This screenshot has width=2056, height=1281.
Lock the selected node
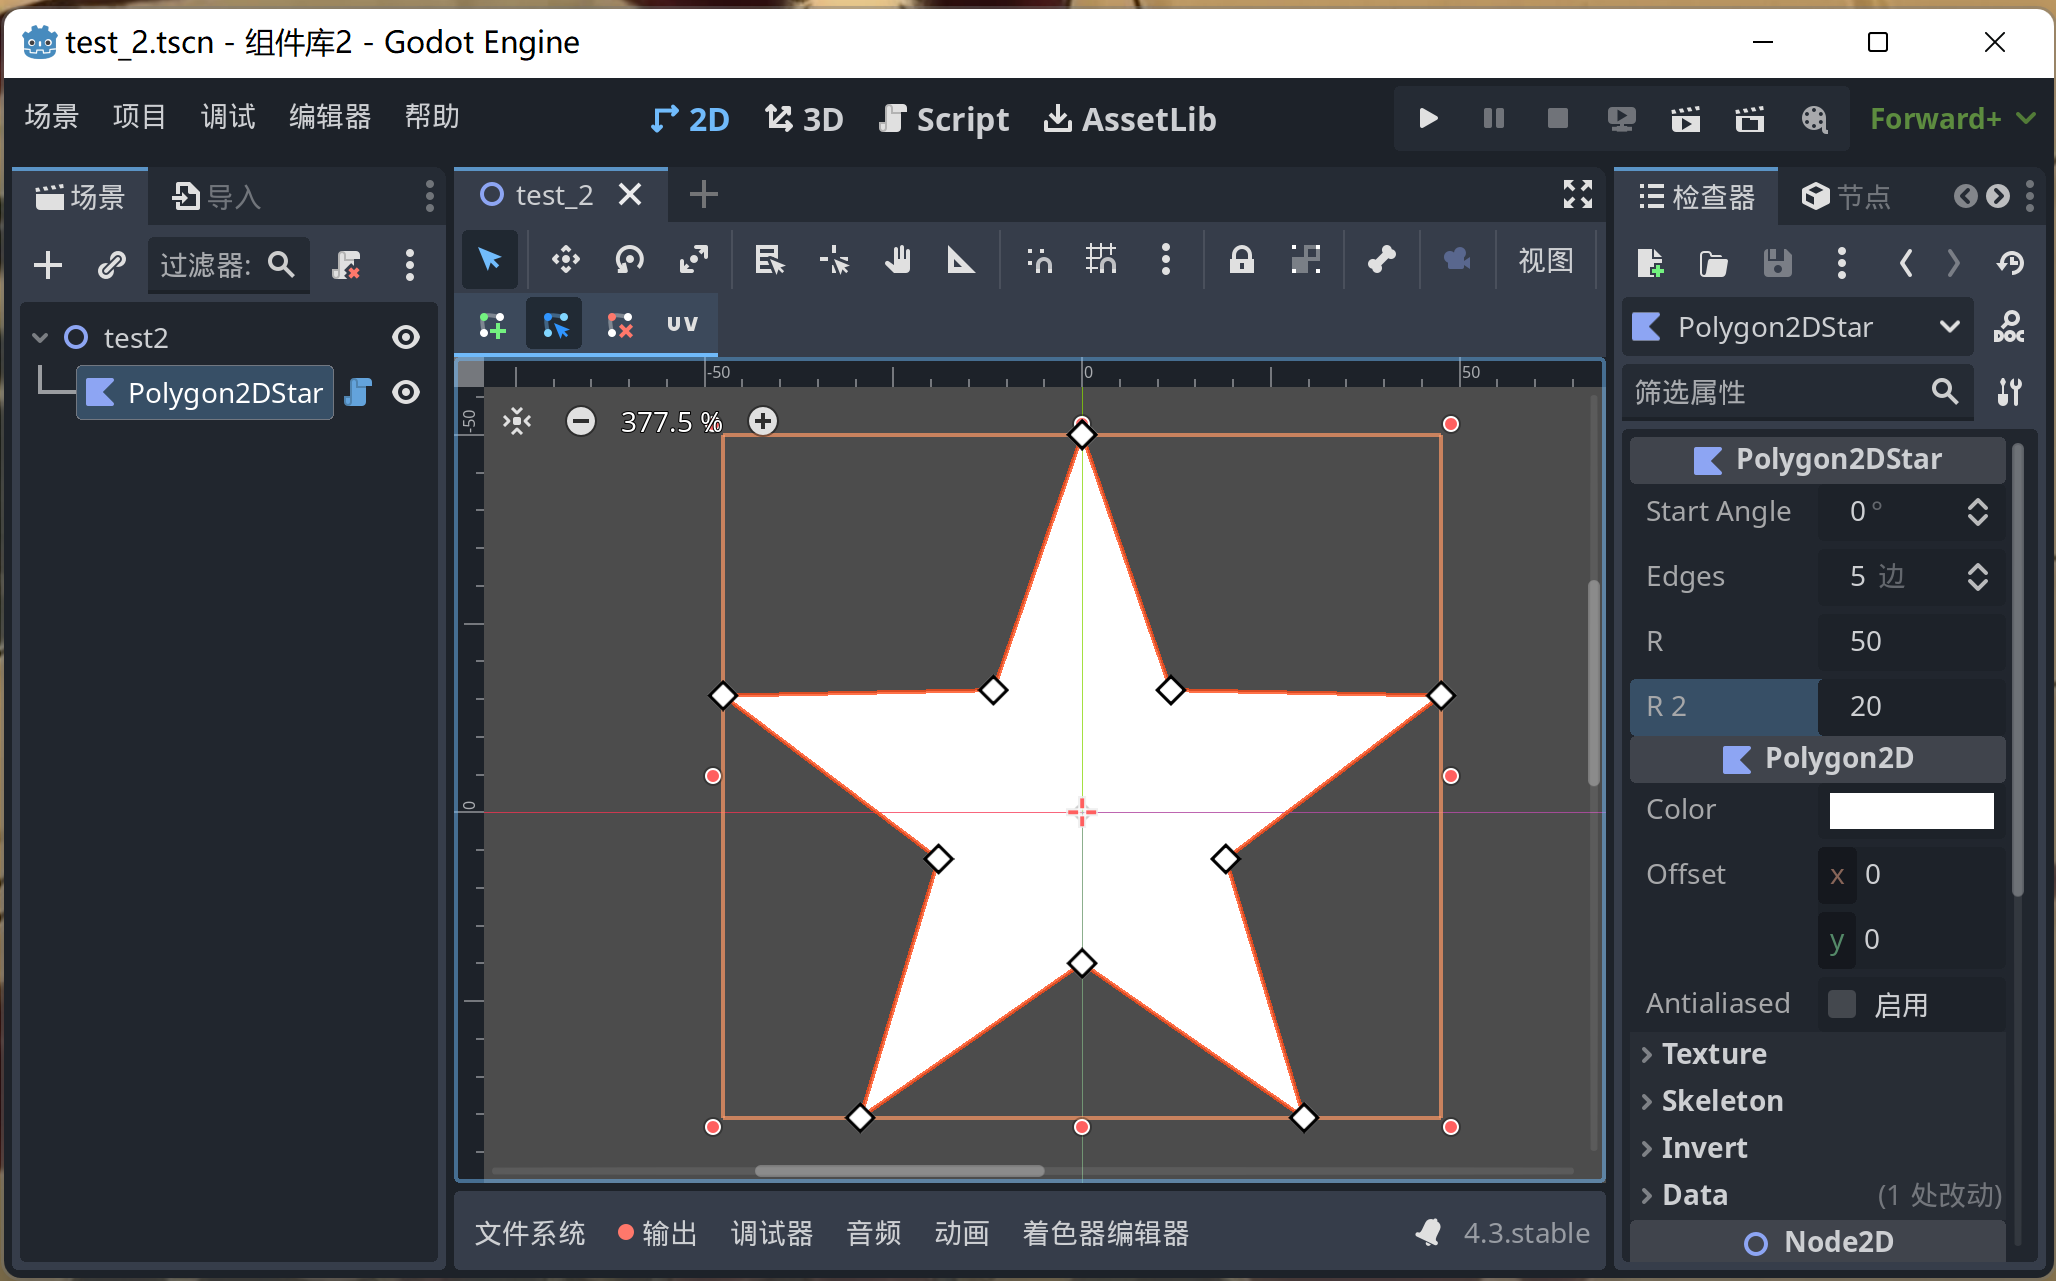click(1241, 260)
